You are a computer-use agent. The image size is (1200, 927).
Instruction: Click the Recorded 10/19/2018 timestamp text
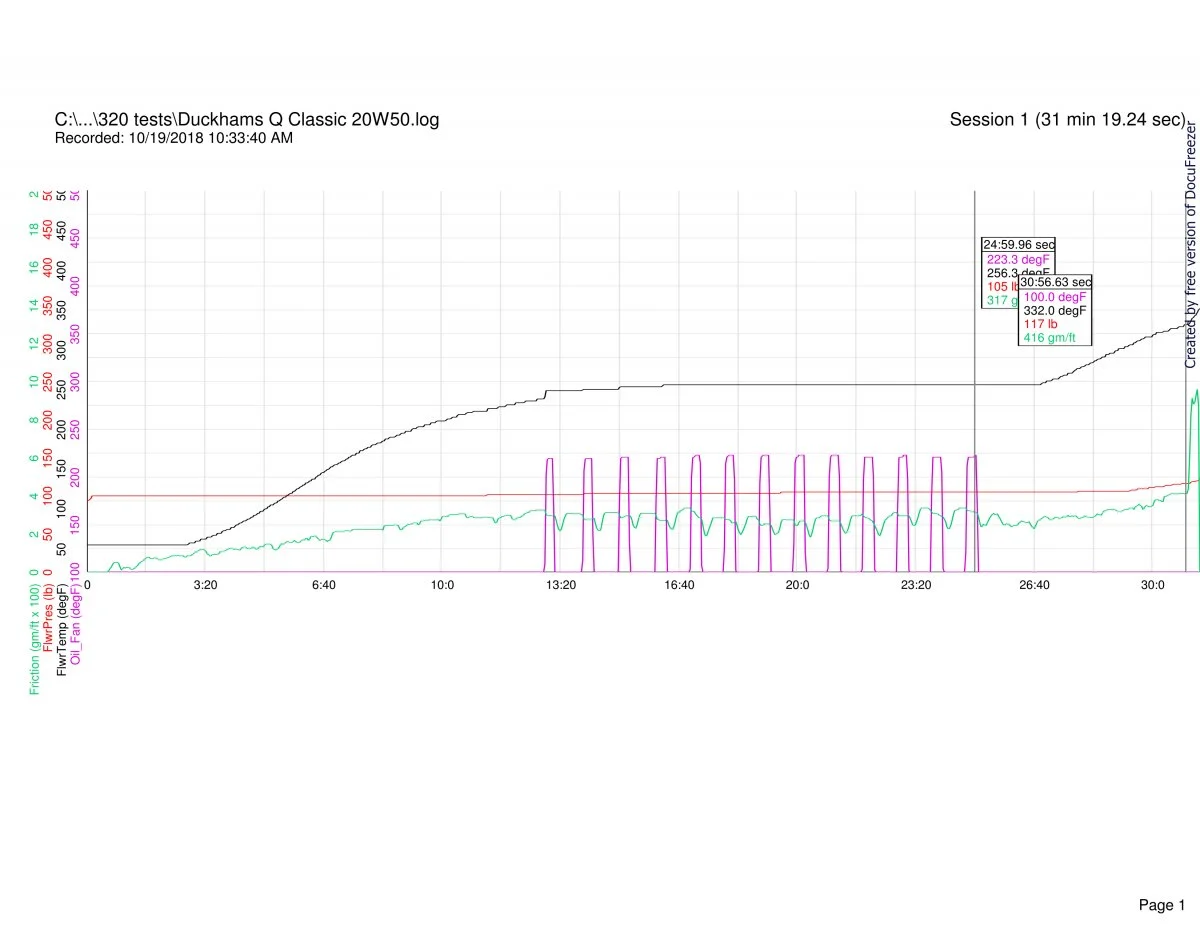pos(173,139)
